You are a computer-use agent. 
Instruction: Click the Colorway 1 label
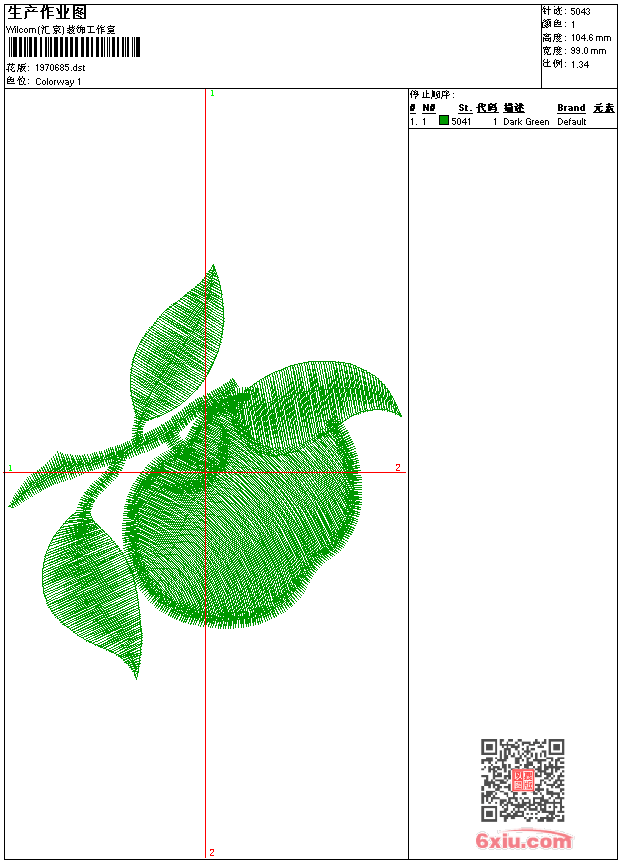point(58,81)
